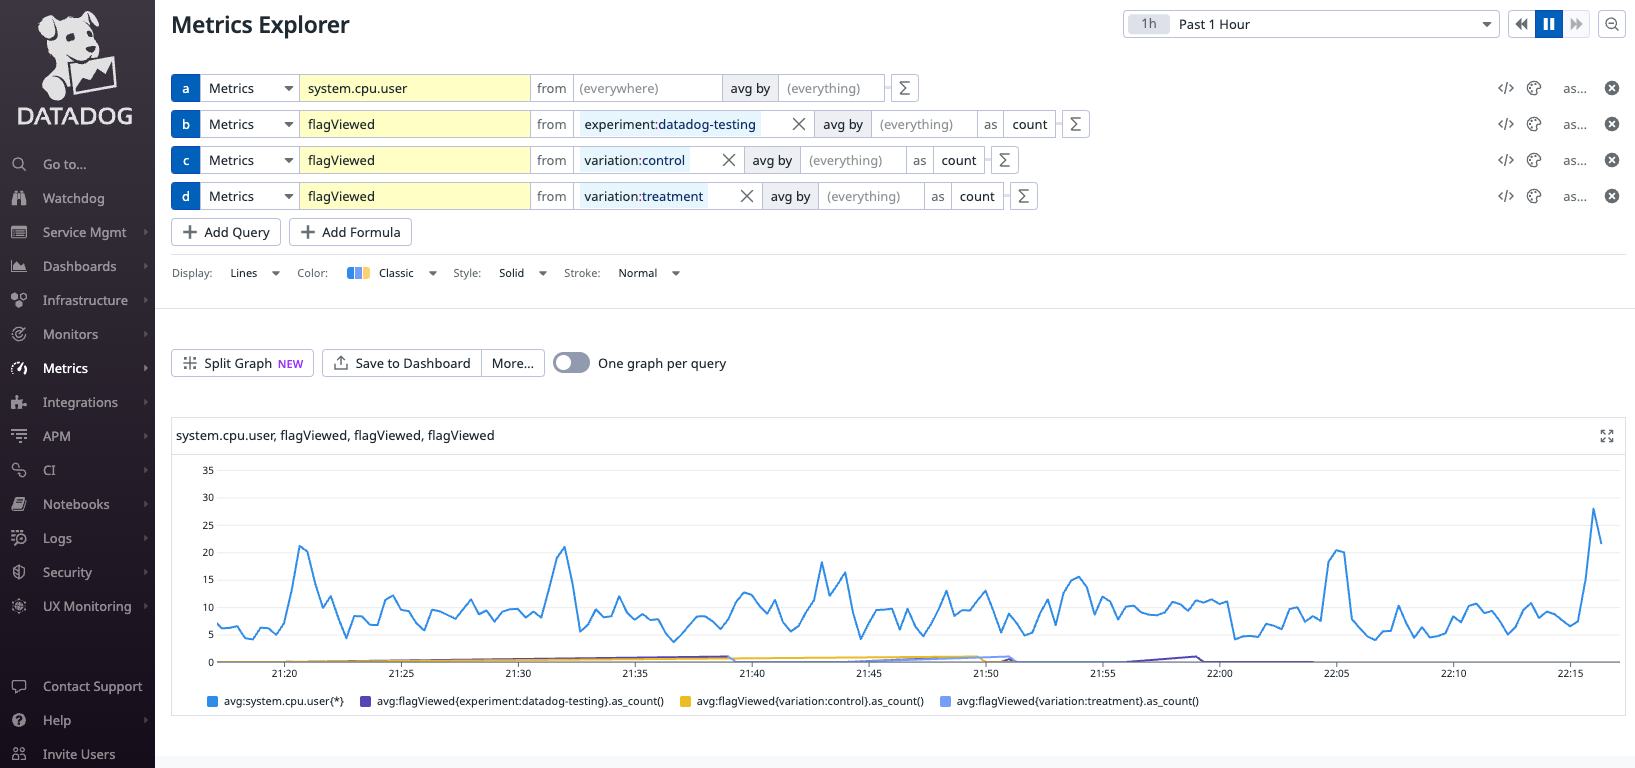Open sigma functions for query c
Image resolution: width=1635 pixels, height=768 pixels.
[x=1004, y=160]
